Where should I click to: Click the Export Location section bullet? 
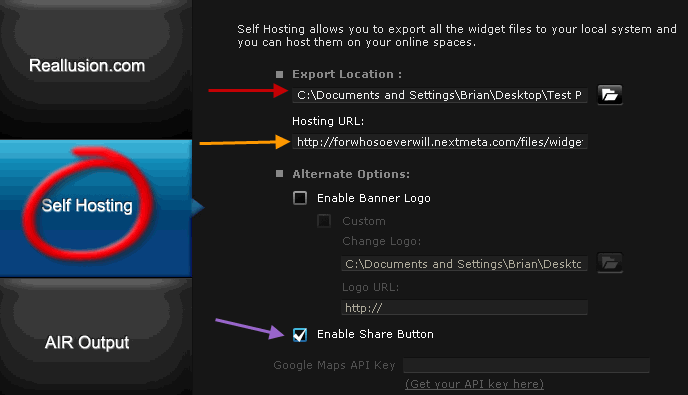280,74
